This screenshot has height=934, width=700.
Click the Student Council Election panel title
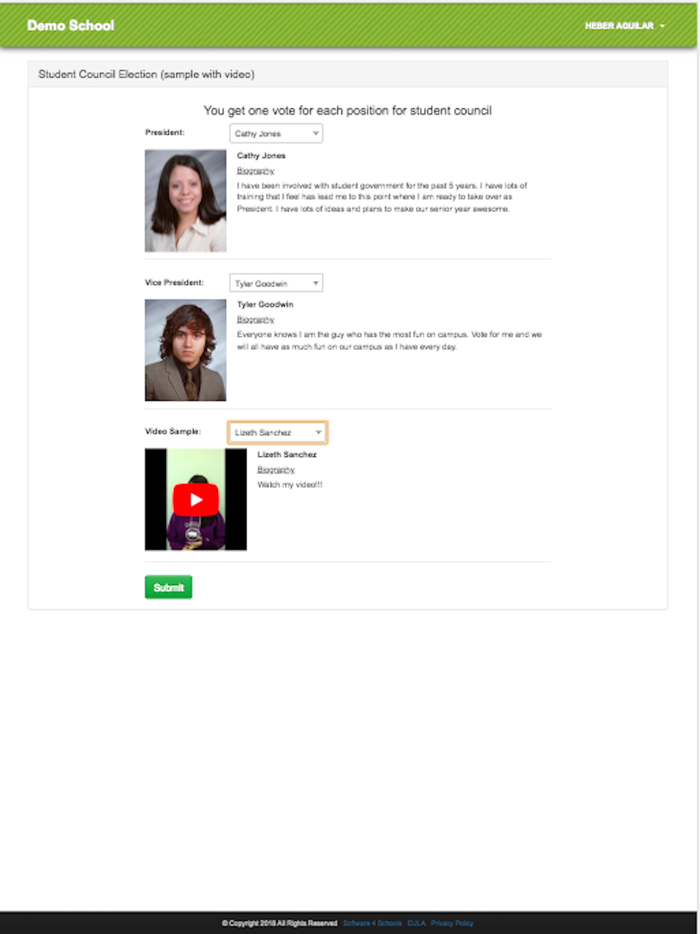tap(147, 74)
